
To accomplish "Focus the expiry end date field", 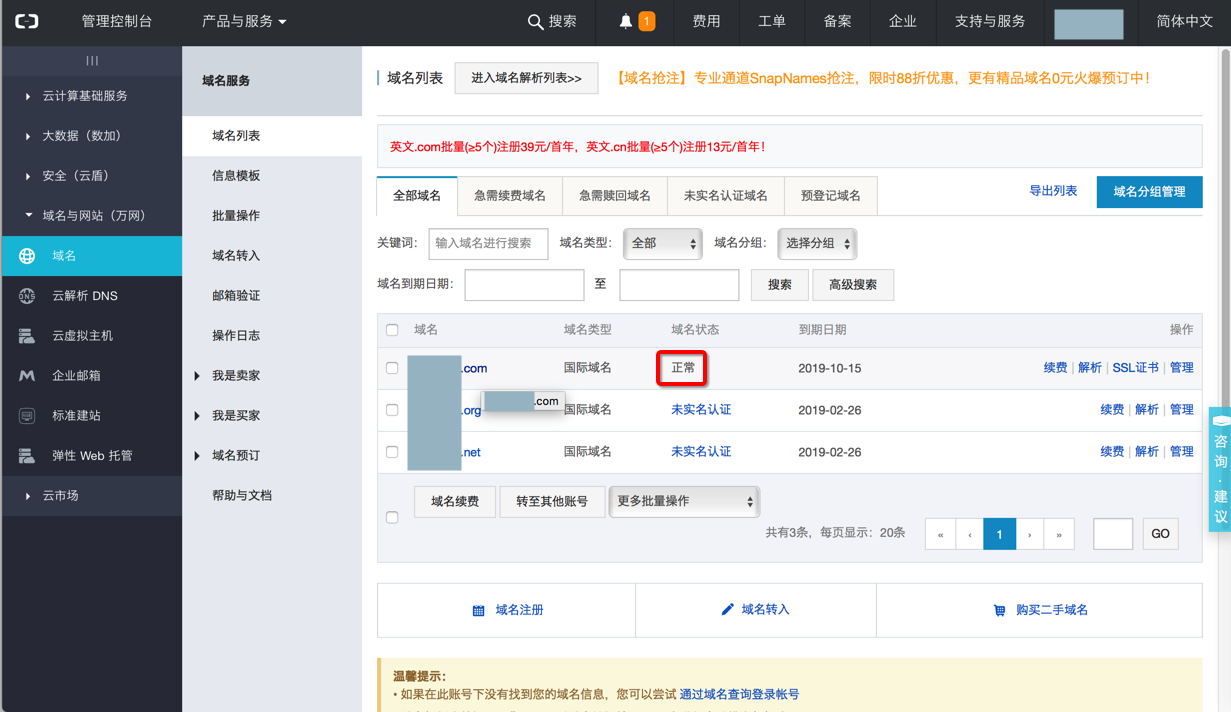I will 679,285.
